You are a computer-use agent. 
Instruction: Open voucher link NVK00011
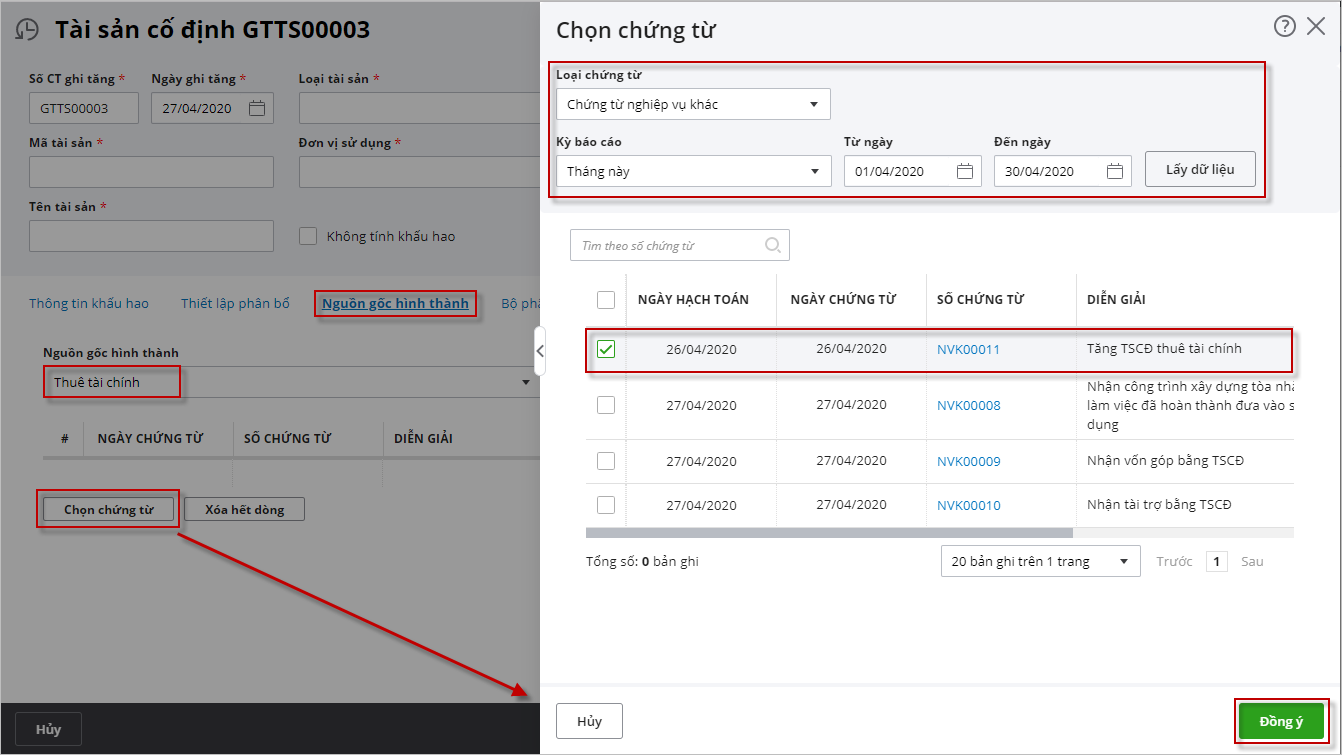[968, 349]
